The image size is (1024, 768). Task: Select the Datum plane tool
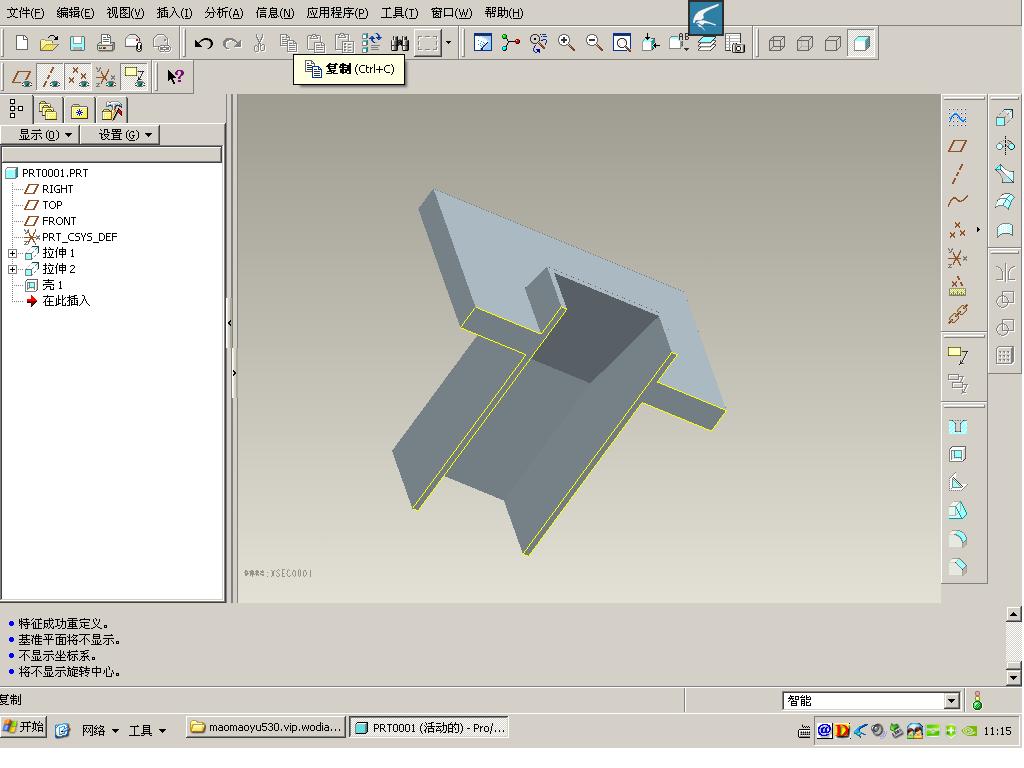pos(957,146)
